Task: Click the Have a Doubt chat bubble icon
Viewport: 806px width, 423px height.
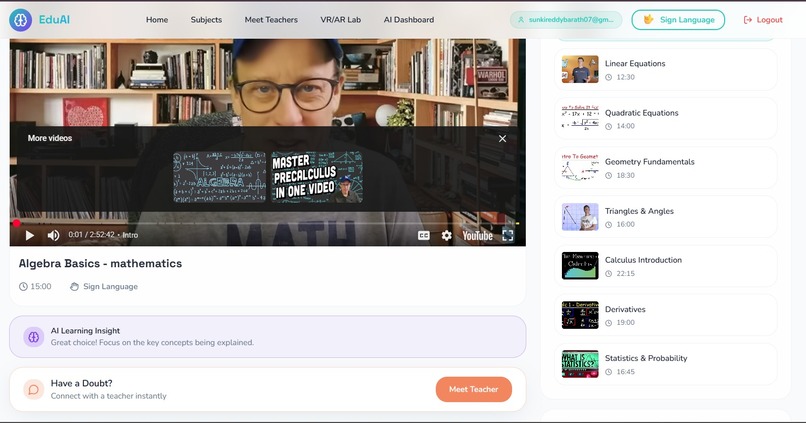Action: [33, 390]
